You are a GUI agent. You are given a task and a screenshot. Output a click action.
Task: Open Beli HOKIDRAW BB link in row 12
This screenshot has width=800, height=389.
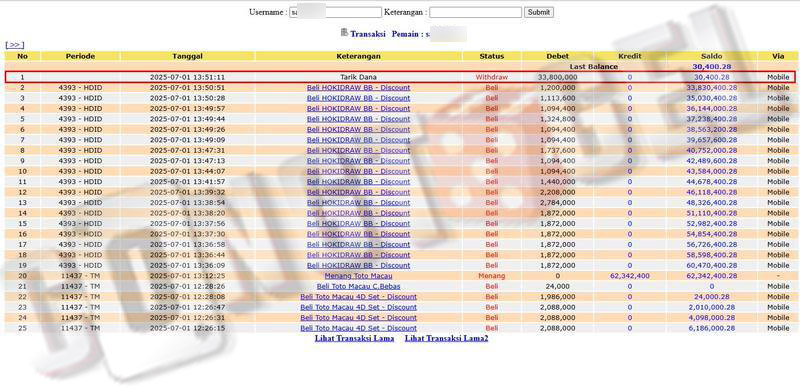[x=359, y=192]
